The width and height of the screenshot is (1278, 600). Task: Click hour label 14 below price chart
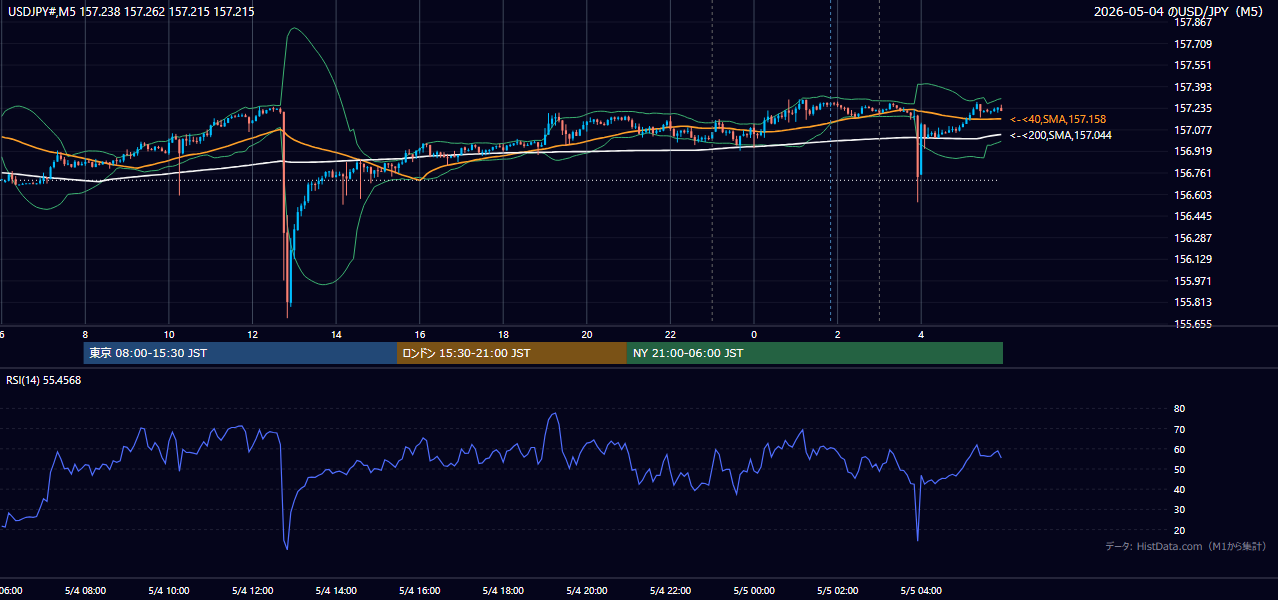point(336,334)
